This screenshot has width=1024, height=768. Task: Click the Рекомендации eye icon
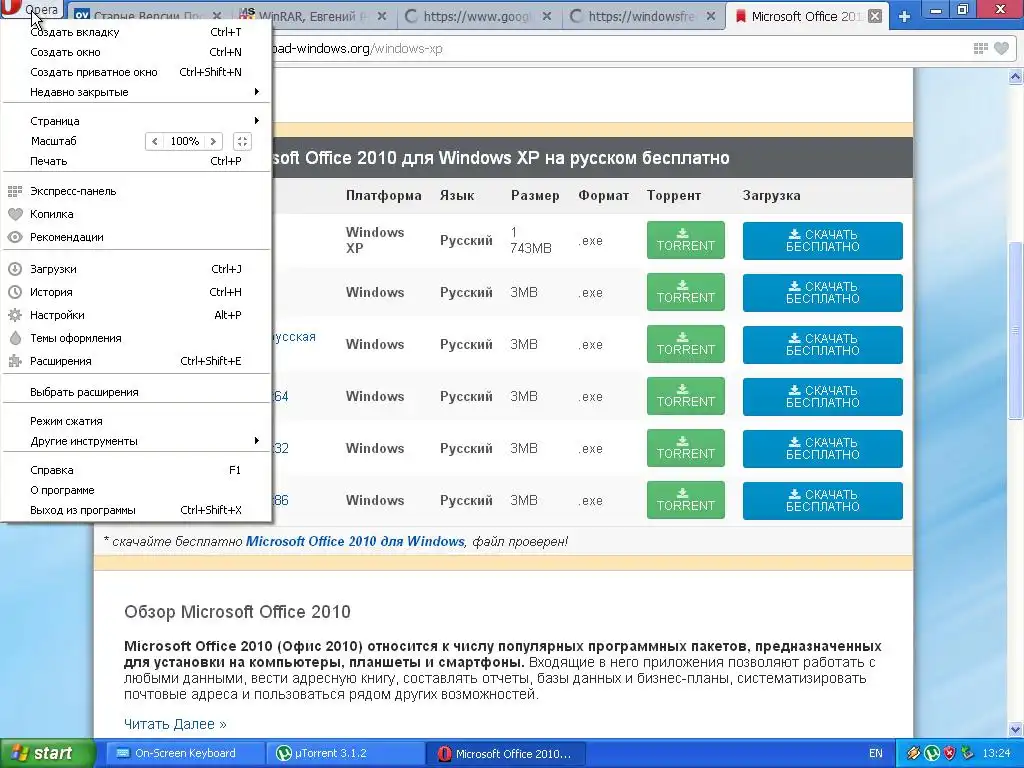coord(15,237)
